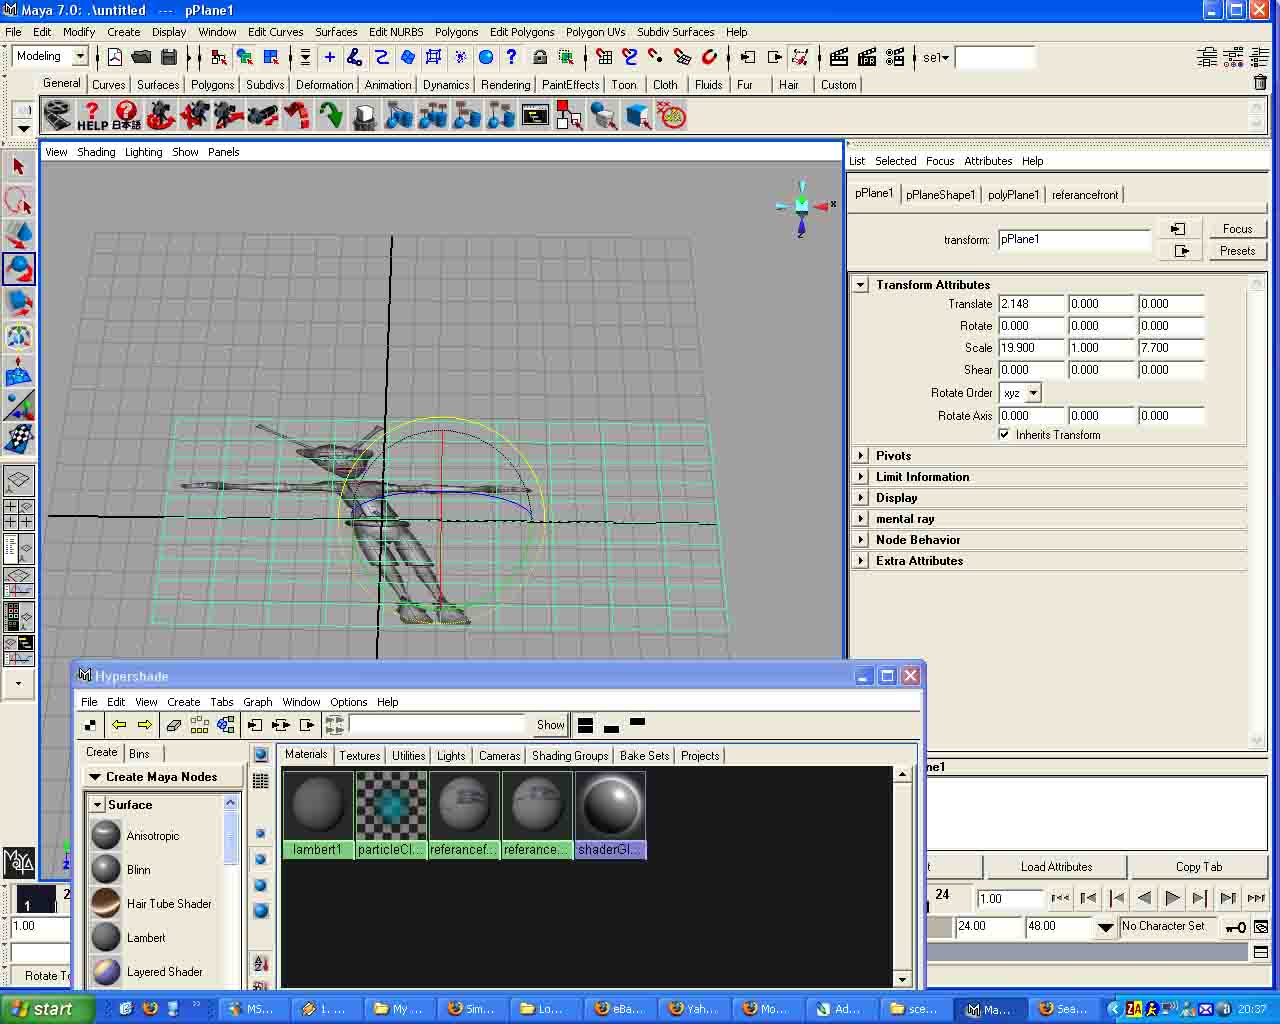The image size is (1280, 1024).
Task: Click the red HELP shelf icon
Action: (92, 117)
